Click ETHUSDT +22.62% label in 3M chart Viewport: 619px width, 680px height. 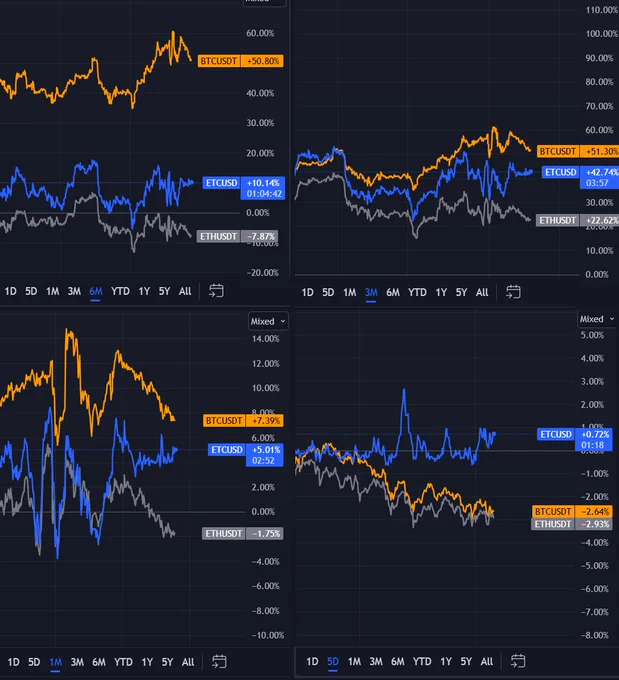point(577,220)
